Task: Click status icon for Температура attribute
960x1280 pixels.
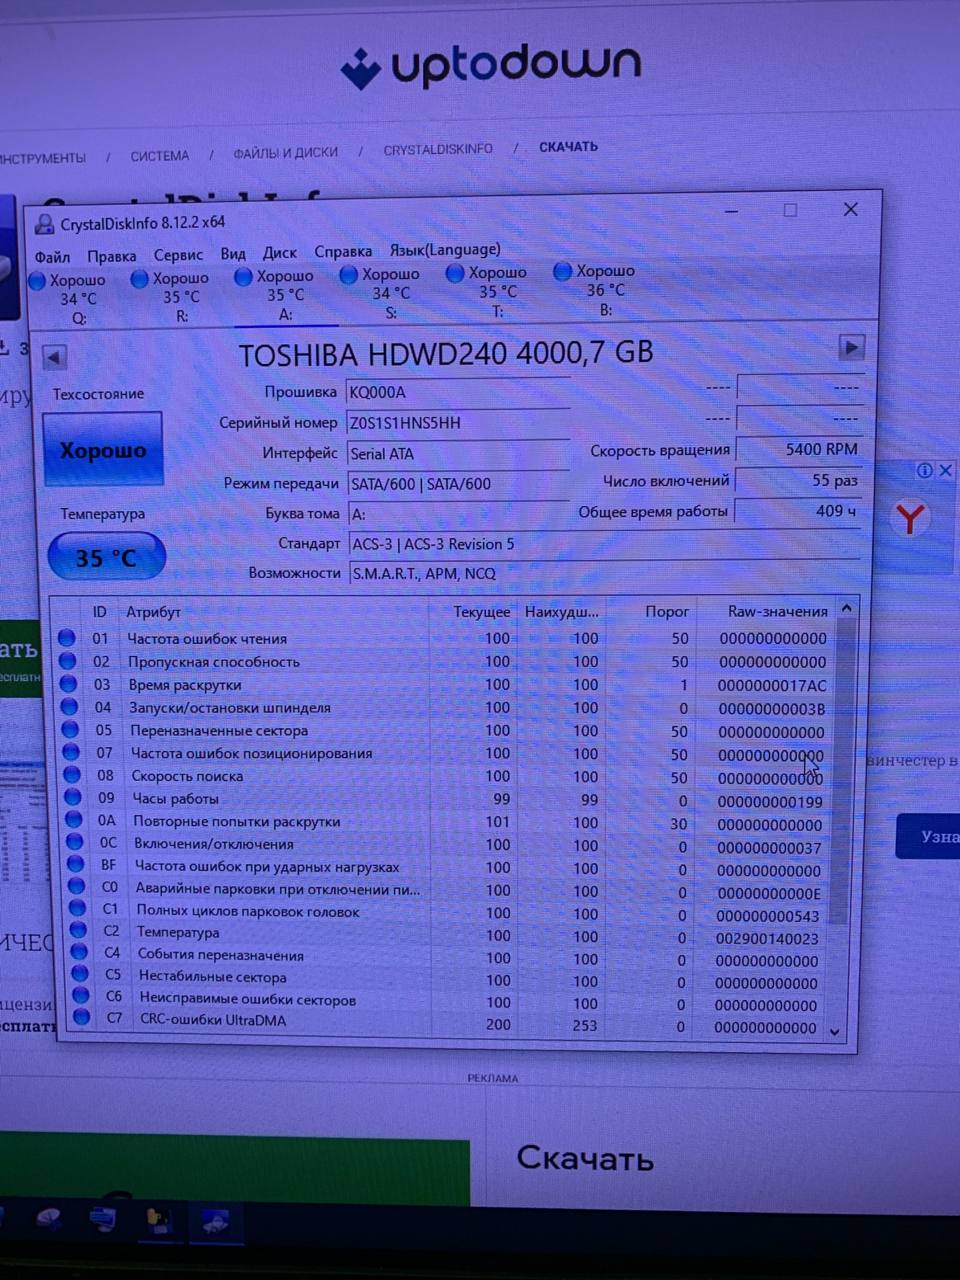Action: coord(80,931)
